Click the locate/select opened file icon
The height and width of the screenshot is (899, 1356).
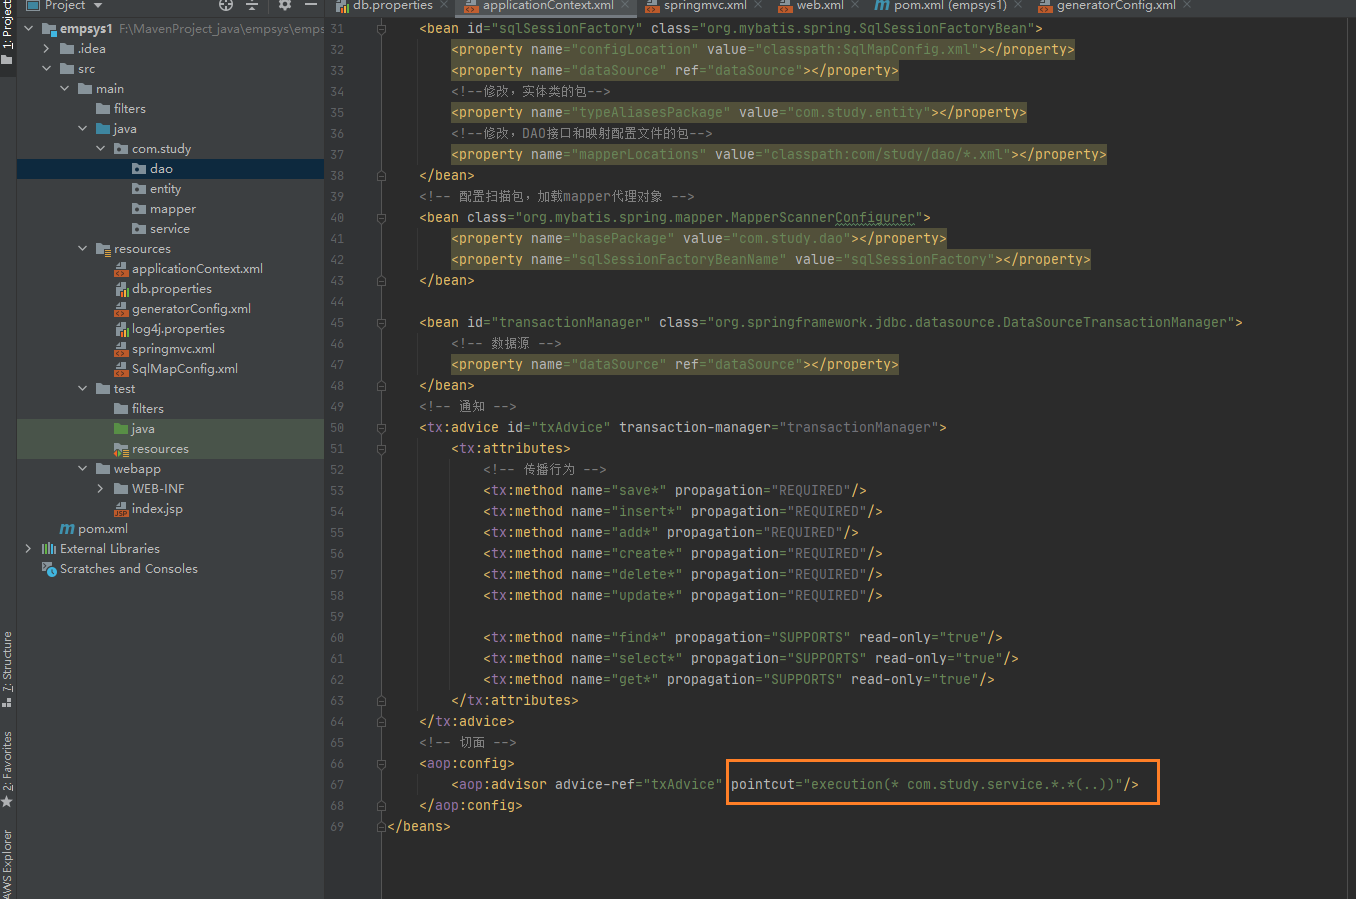pos(226,5)
